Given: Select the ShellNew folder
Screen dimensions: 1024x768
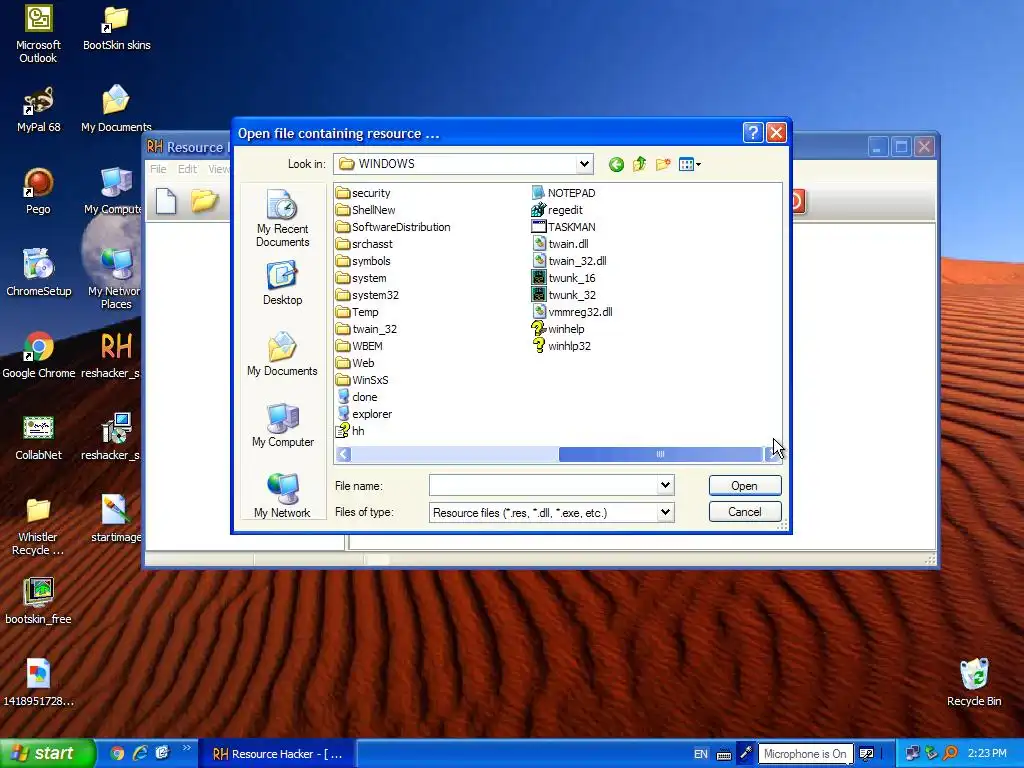Looking at the screenshot, I should pos(366,210).
